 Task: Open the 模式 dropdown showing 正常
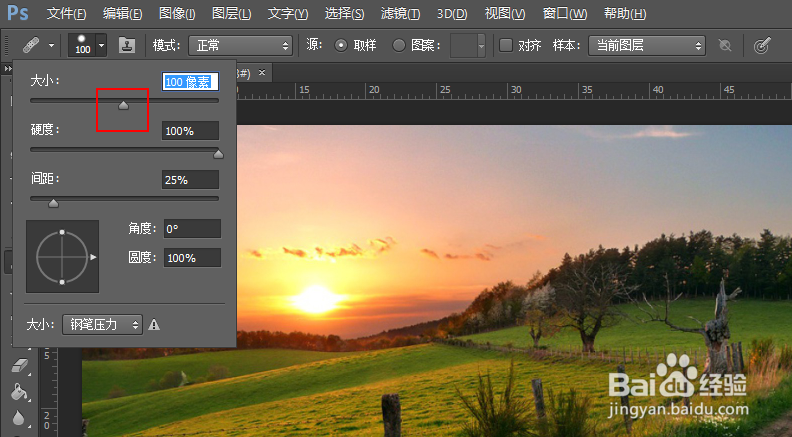point(240,46)
